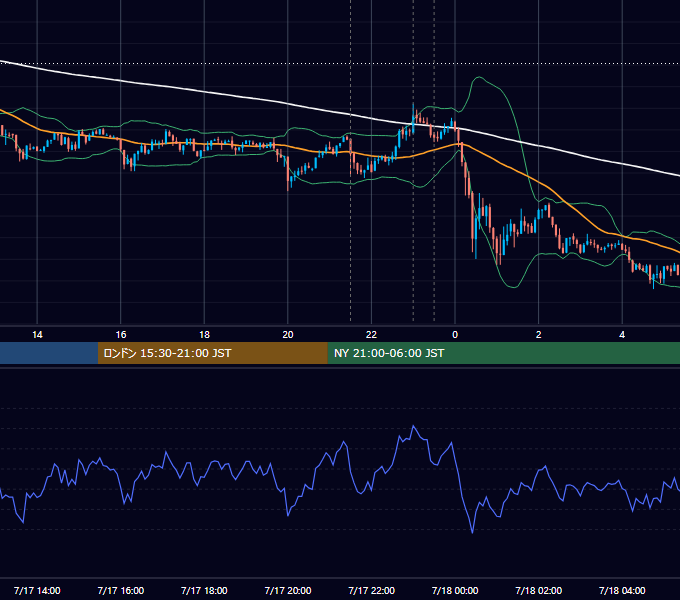Click hour label 2 on time axis
Image resolution: width=680 pixels, height=600 pixels.
539,335
